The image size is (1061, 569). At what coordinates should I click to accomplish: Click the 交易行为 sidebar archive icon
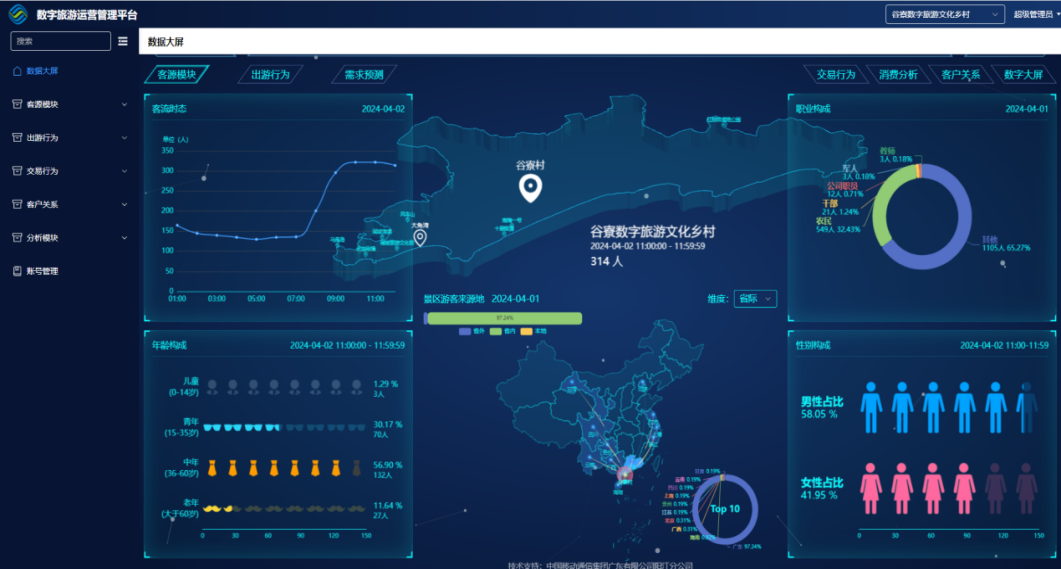16,171
